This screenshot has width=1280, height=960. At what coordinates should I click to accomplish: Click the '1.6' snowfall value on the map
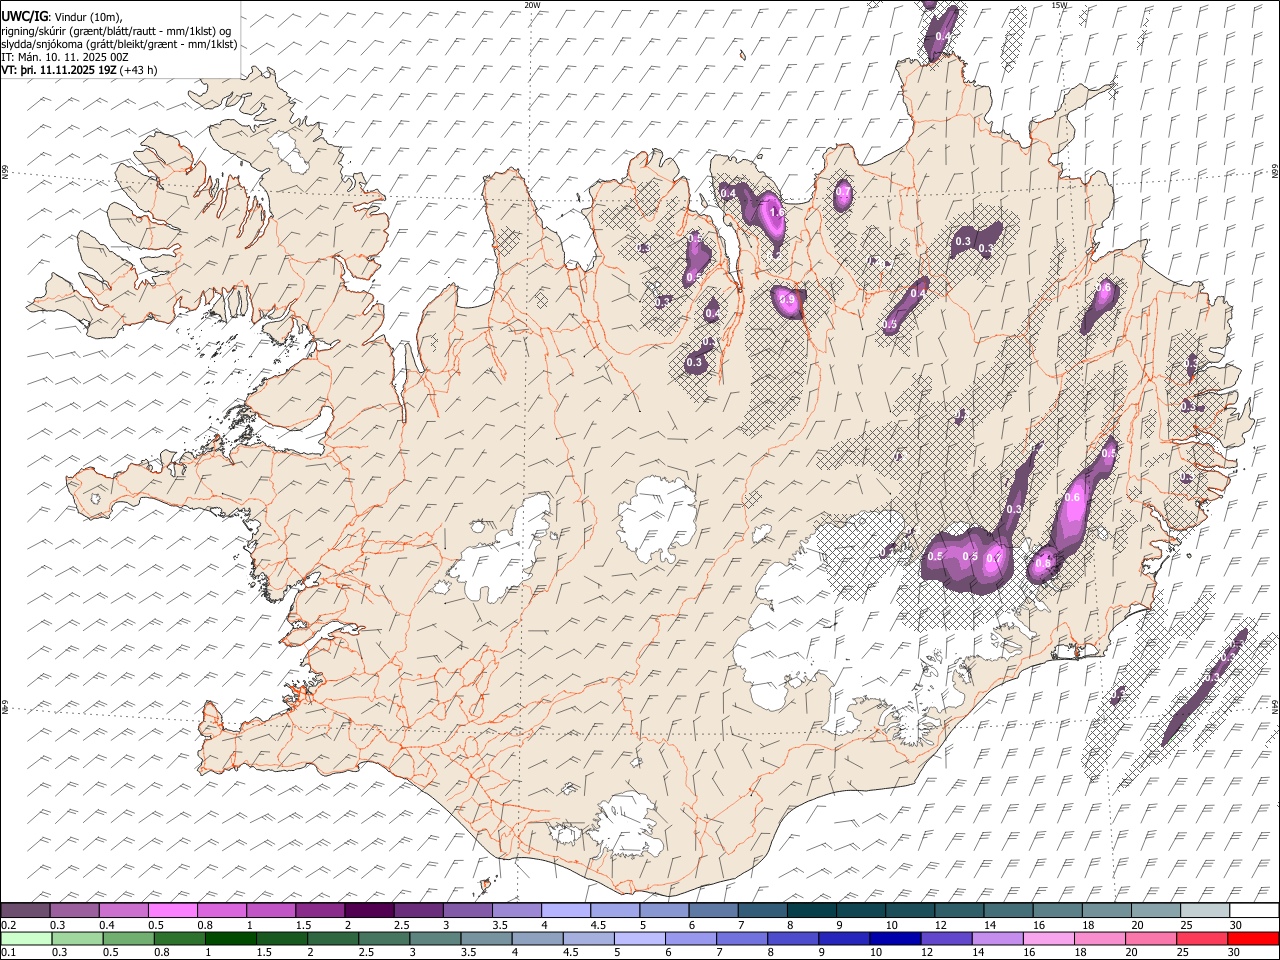point(777,213)
